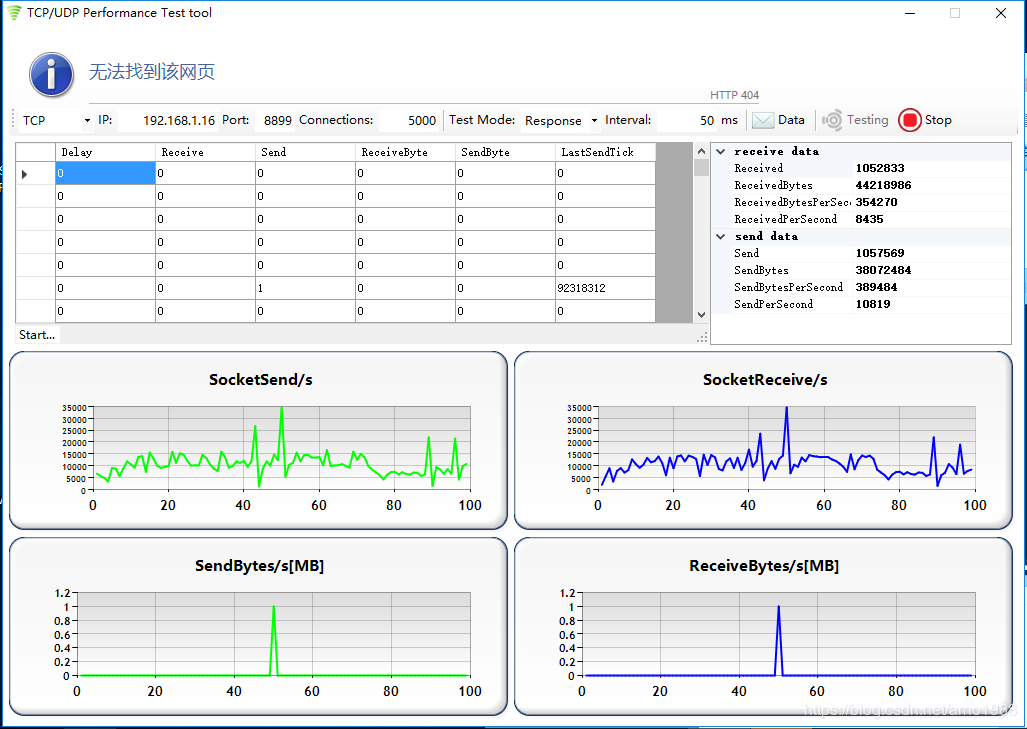Select the SendPerSecond value 10819
Viewport: 1027px width, 729px height.
coord(872,305)
